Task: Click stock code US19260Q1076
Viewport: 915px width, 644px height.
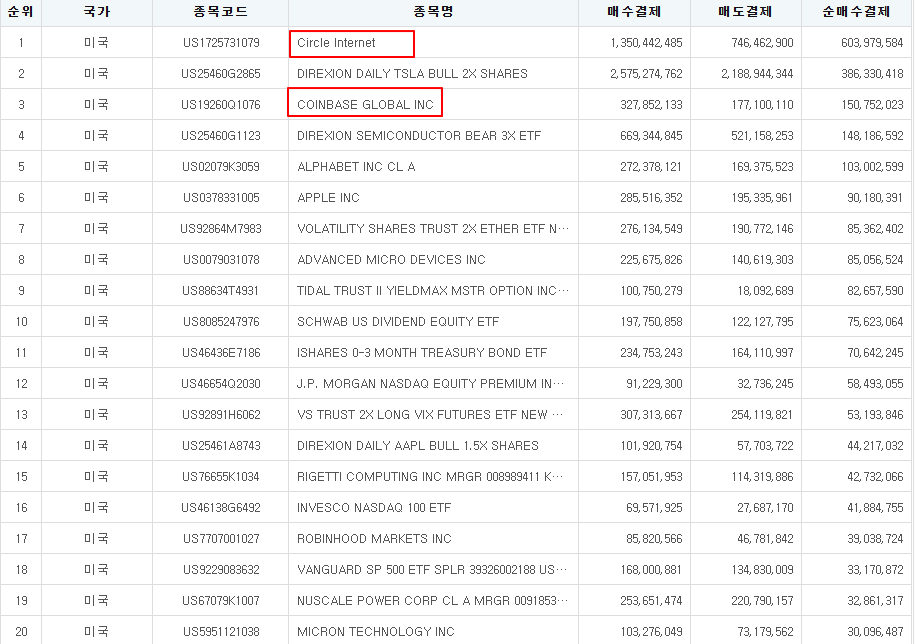Action: click(x=221, y=104)
